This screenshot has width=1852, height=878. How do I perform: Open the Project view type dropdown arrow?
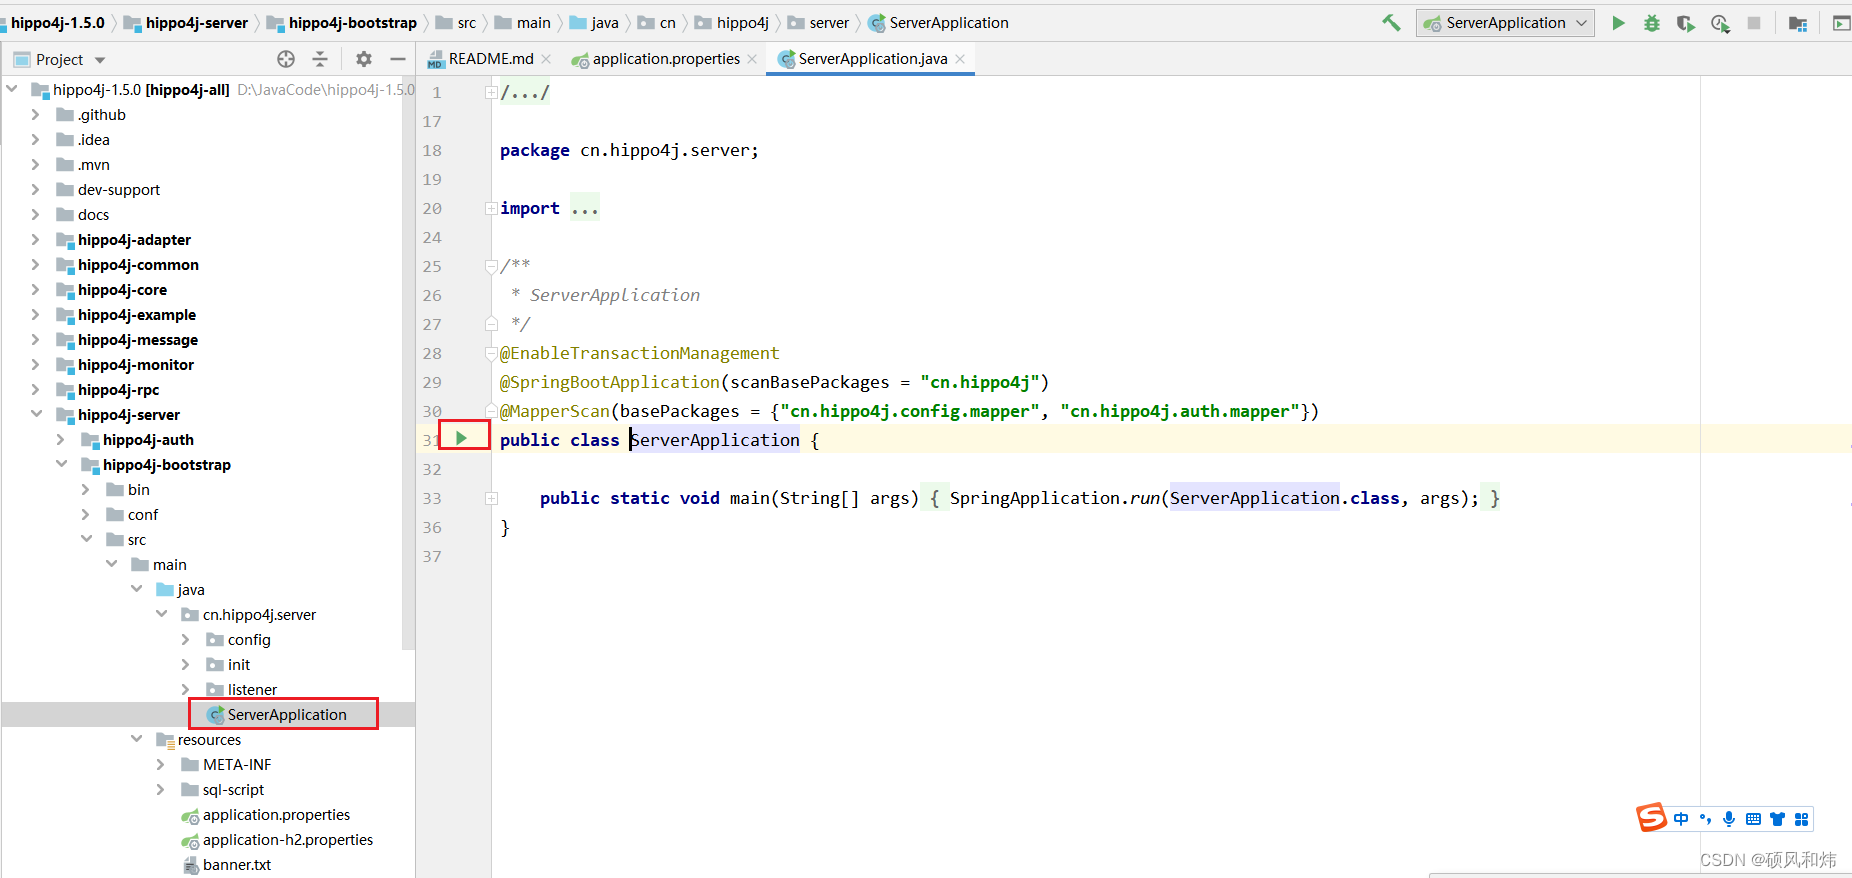(100, 60)
